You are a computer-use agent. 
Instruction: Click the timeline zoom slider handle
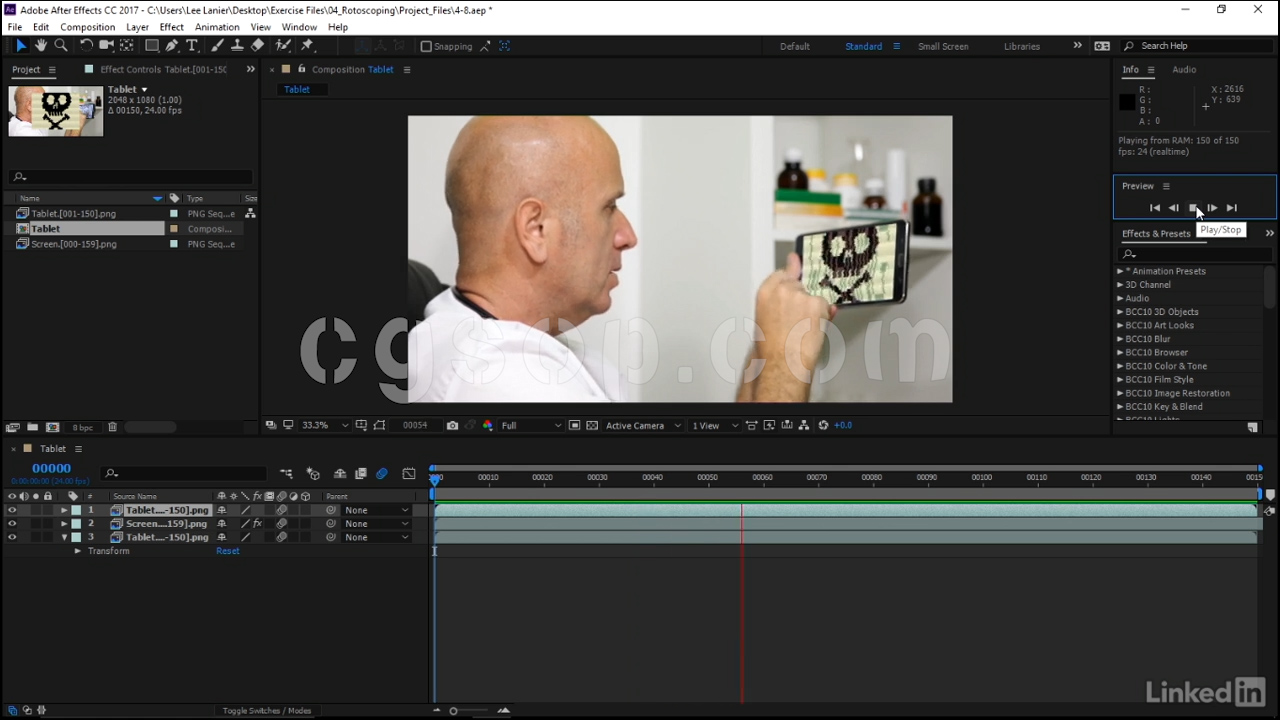tap(453, 711)
